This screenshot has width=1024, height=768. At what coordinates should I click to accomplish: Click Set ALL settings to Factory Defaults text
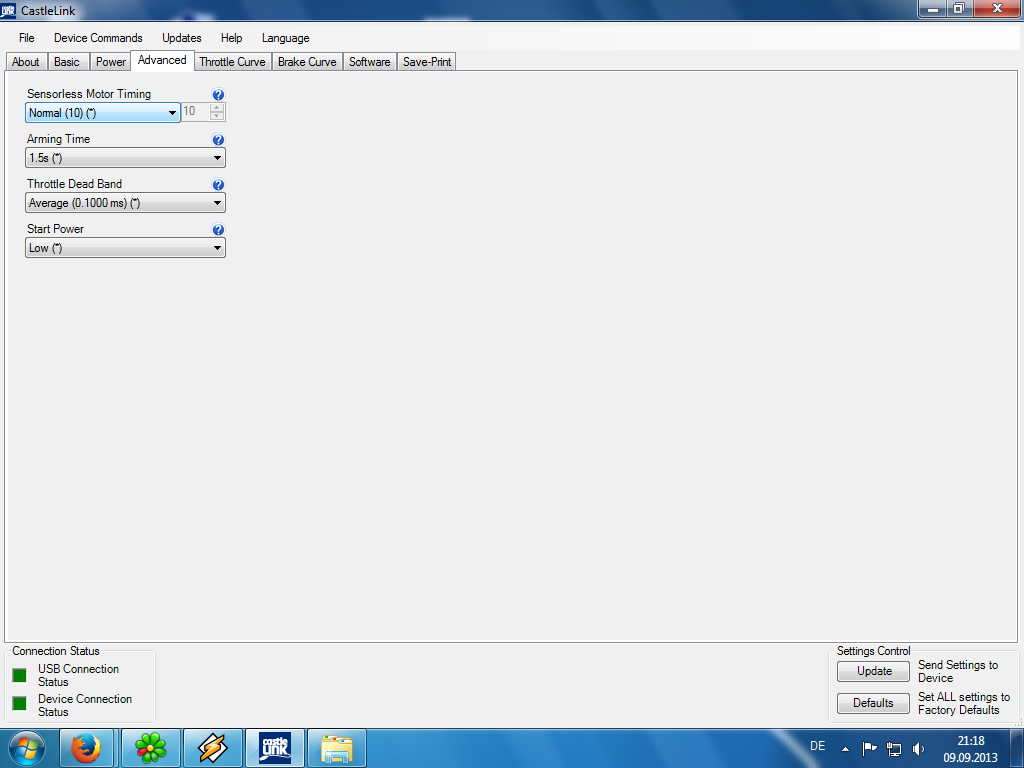pyautogui.click(x=964, y=703)
